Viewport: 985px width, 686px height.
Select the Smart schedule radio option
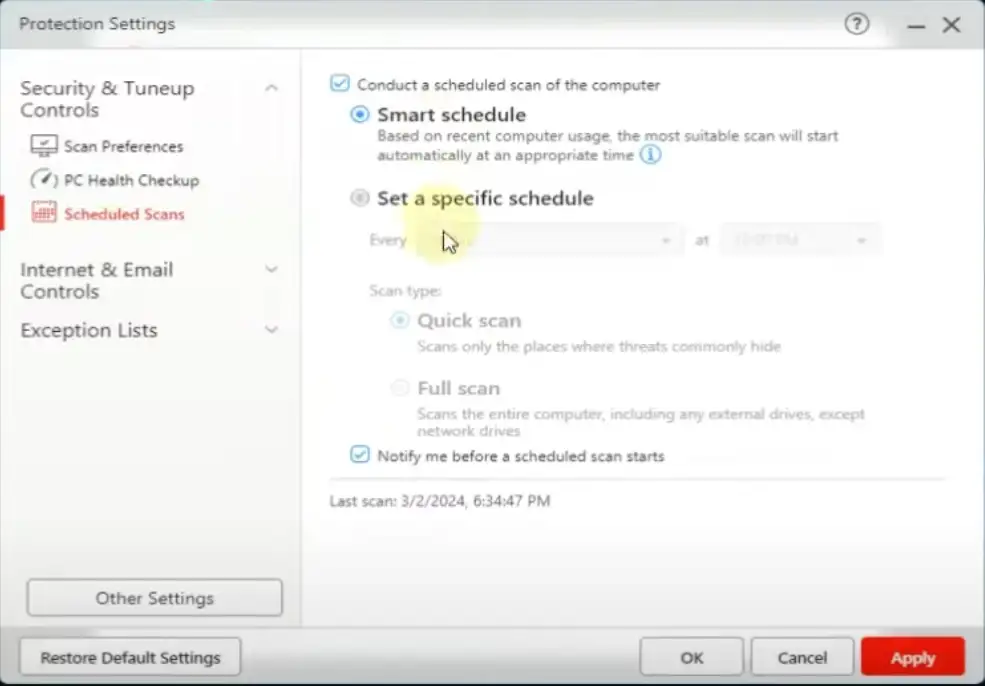[x=360, y=114]
